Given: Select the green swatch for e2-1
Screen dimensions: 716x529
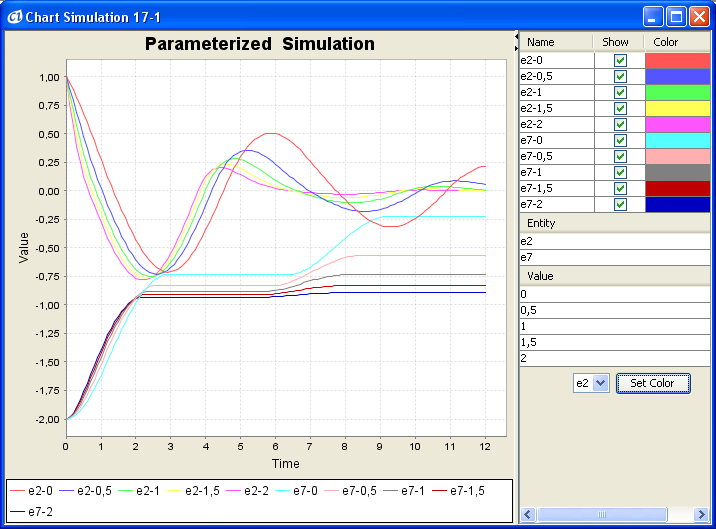Looking at the screenshot, I should [678, 92].
